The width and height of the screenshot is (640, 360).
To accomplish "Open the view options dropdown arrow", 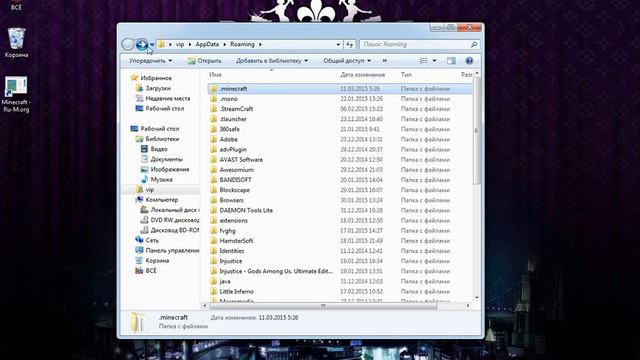I will (434, 61).
